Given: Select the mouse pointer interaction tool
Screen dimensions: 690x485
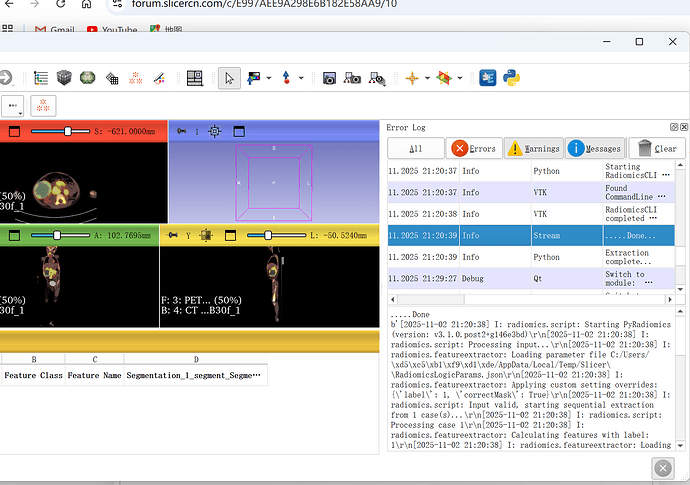Looking at the screenshot, I should [230, 78].
